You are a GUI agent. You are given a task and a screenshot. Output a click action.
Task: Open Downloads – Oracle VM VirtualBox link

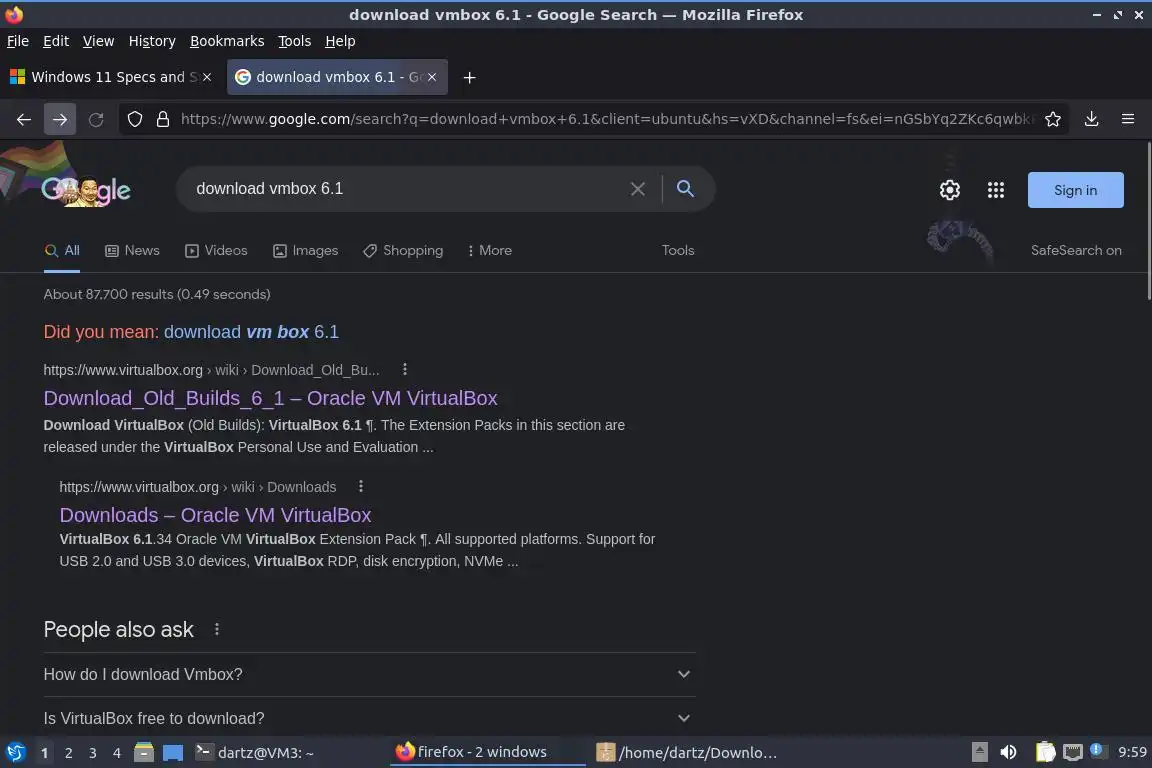215,514
